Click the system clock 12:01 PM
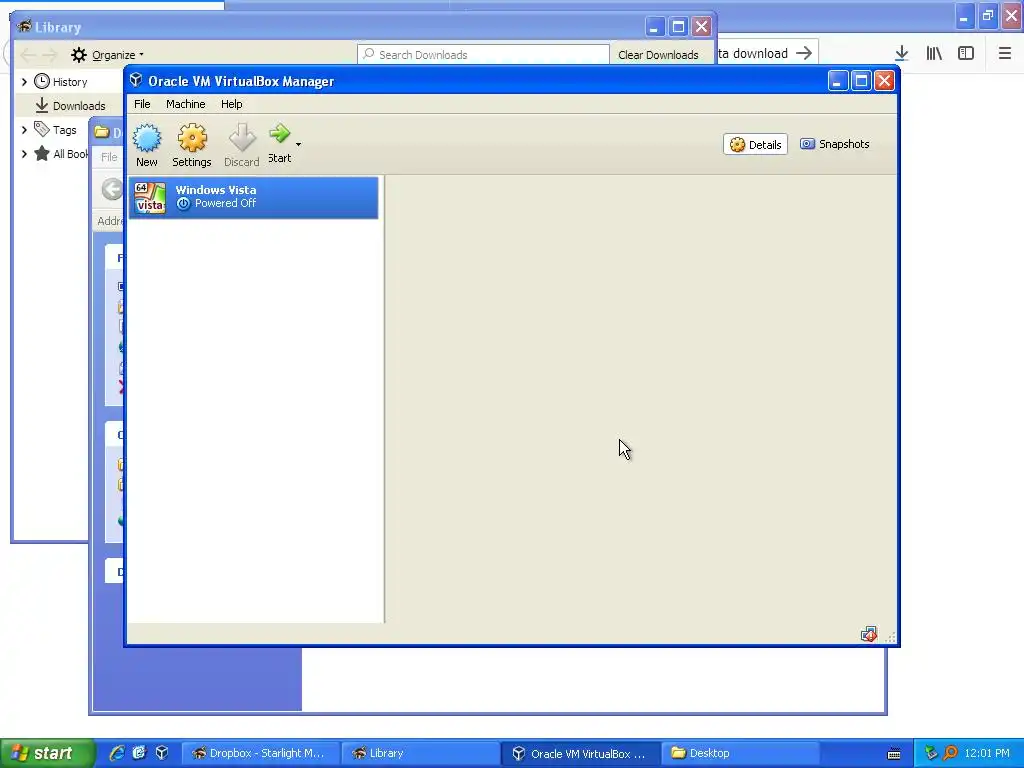1024x768 pixels. click(x=987, y=753)
